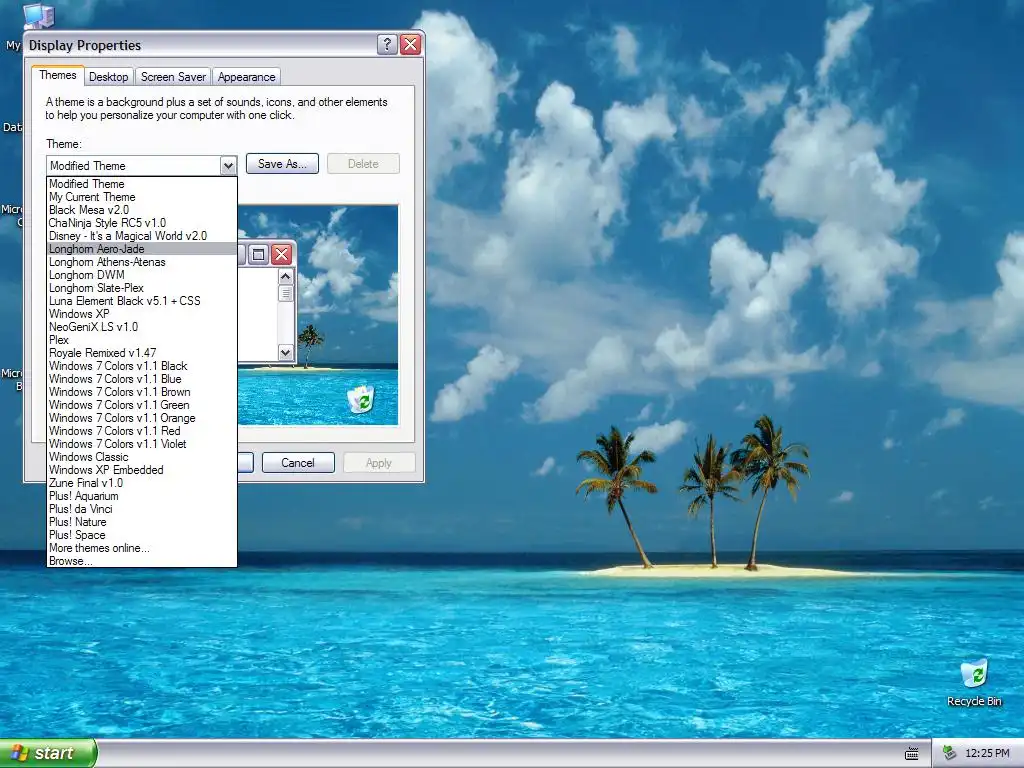
Task: Click the Display Properties help question icon
Action: [x=387, y=44]
